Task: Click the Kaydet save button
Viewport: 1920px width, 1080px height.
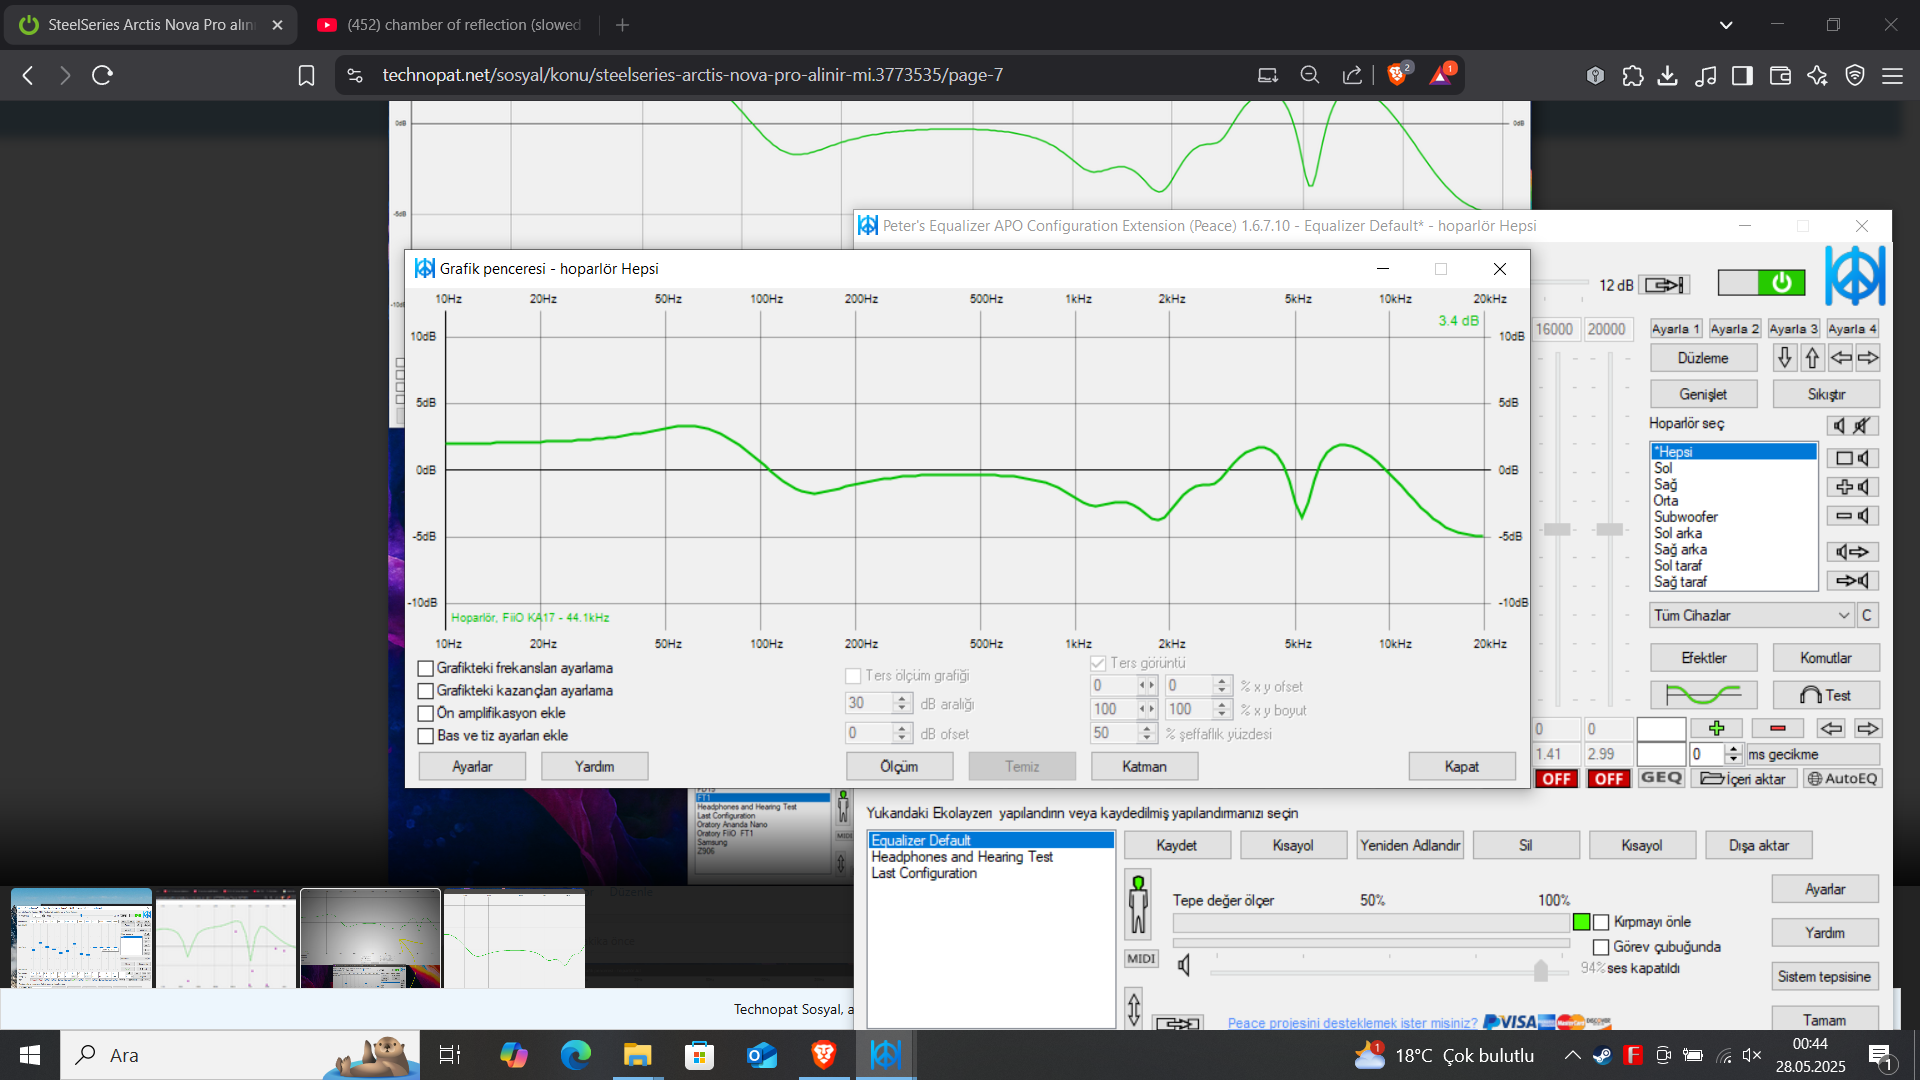Action: coord(1176,846)
